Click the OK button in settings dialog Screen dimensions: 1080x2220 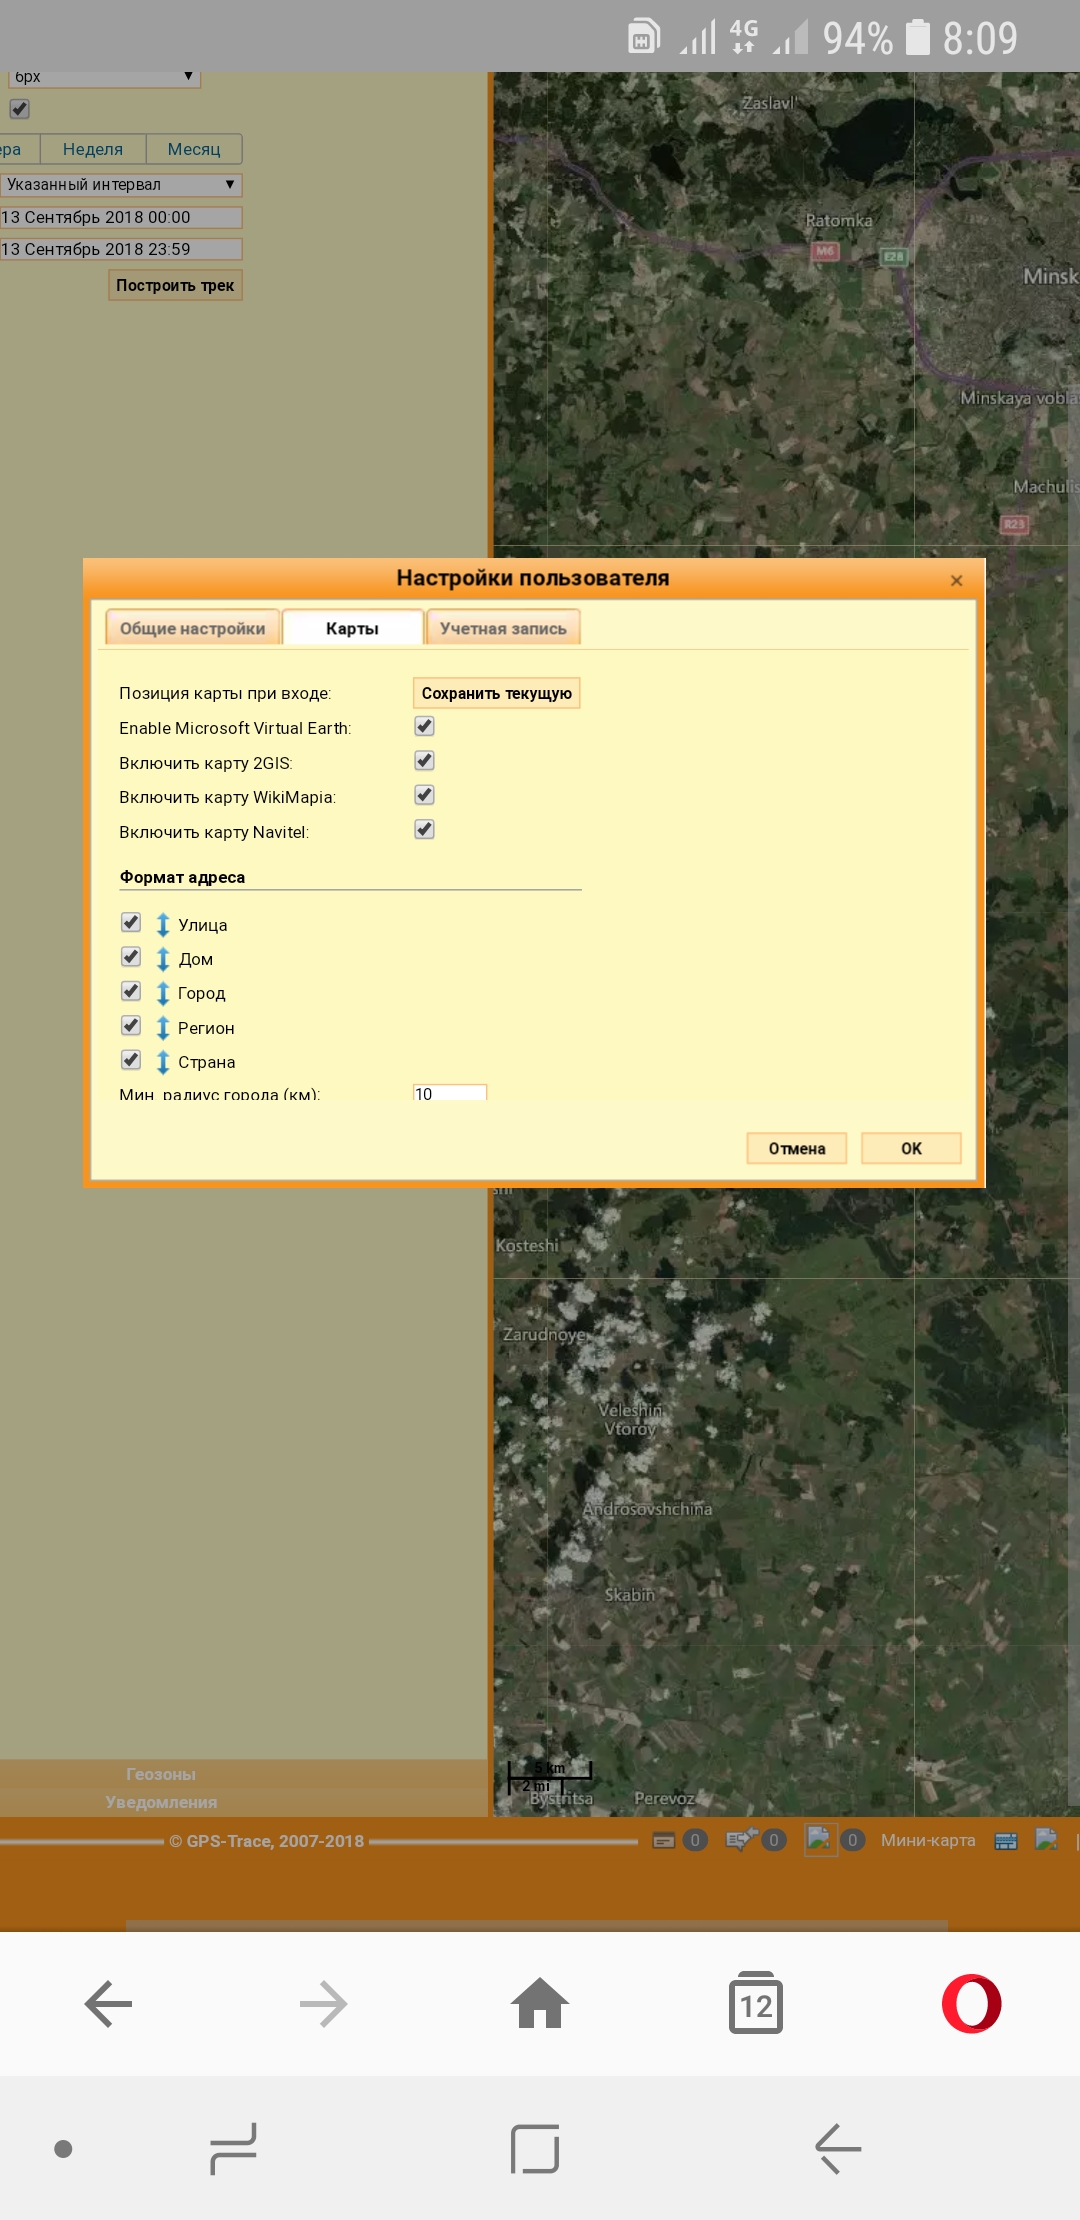(x=911, y=1148)
